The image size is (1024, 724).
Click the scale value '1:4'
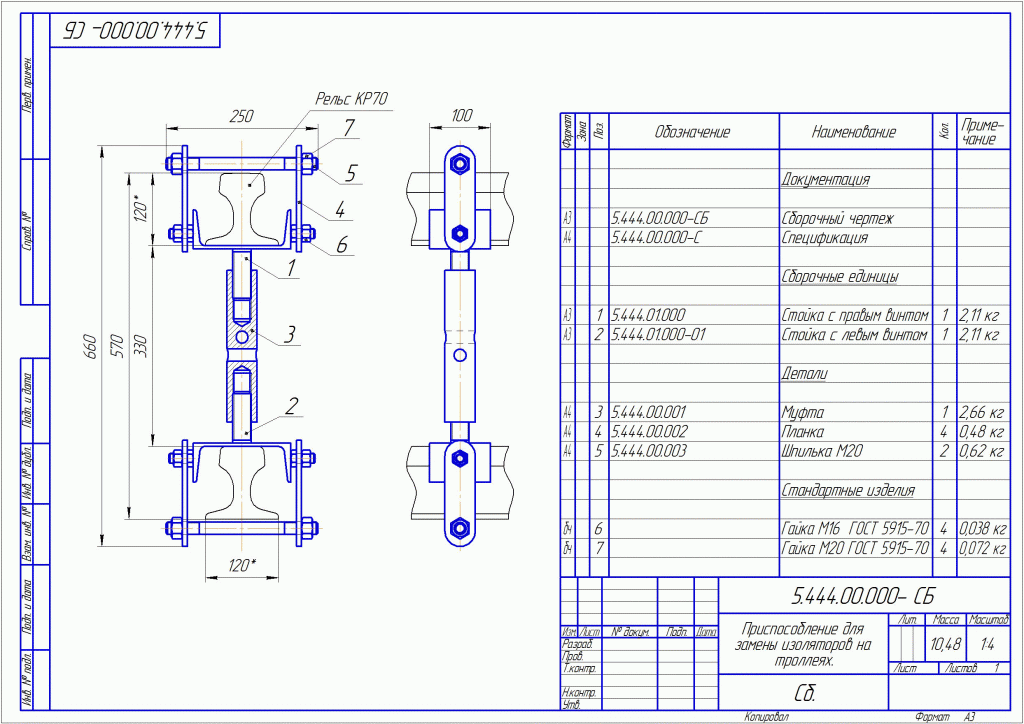[x=987, y=644]
